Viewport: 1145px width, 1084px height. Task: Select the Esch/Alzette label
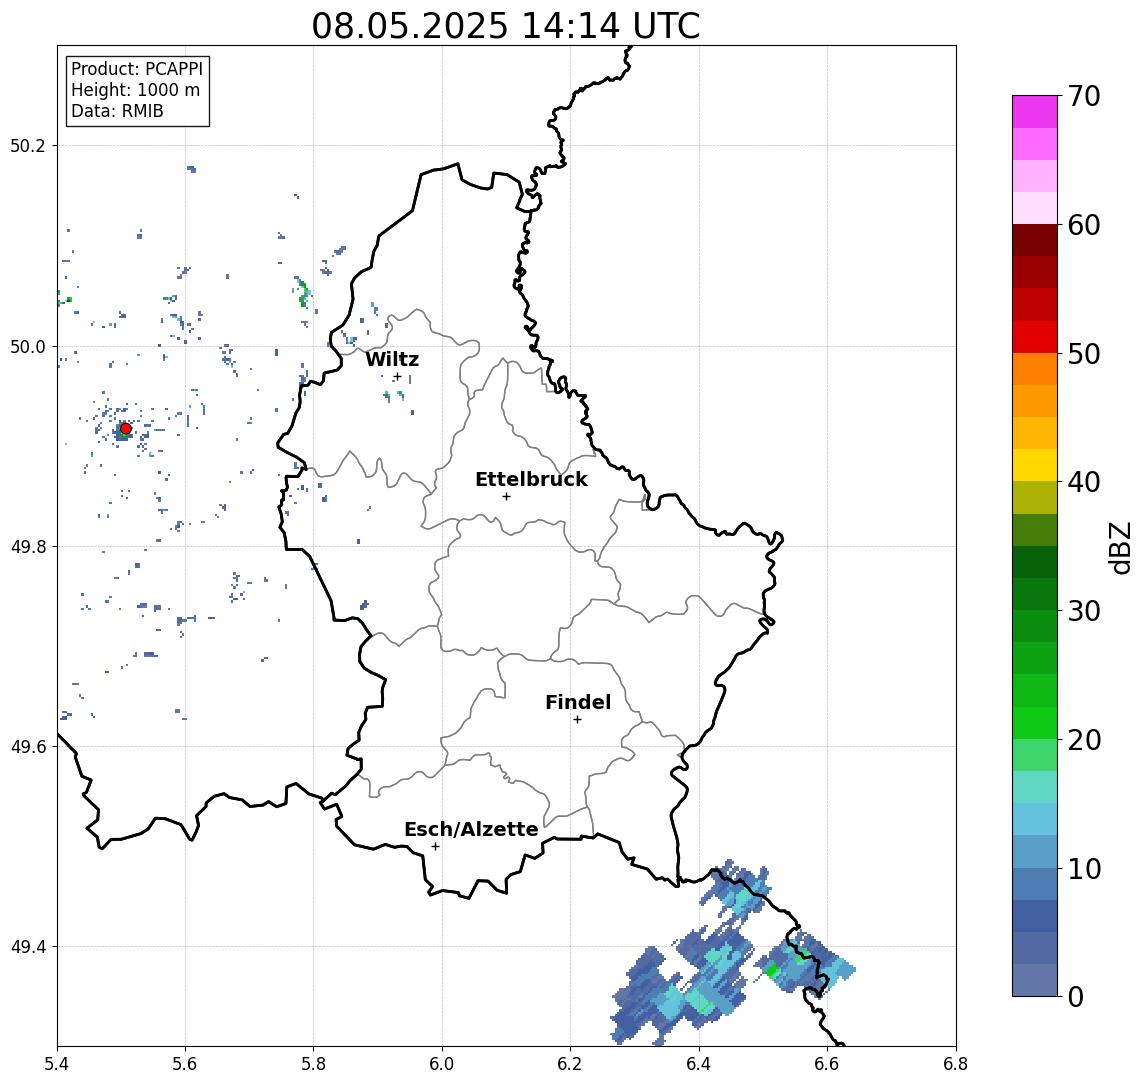pos(471,829)
